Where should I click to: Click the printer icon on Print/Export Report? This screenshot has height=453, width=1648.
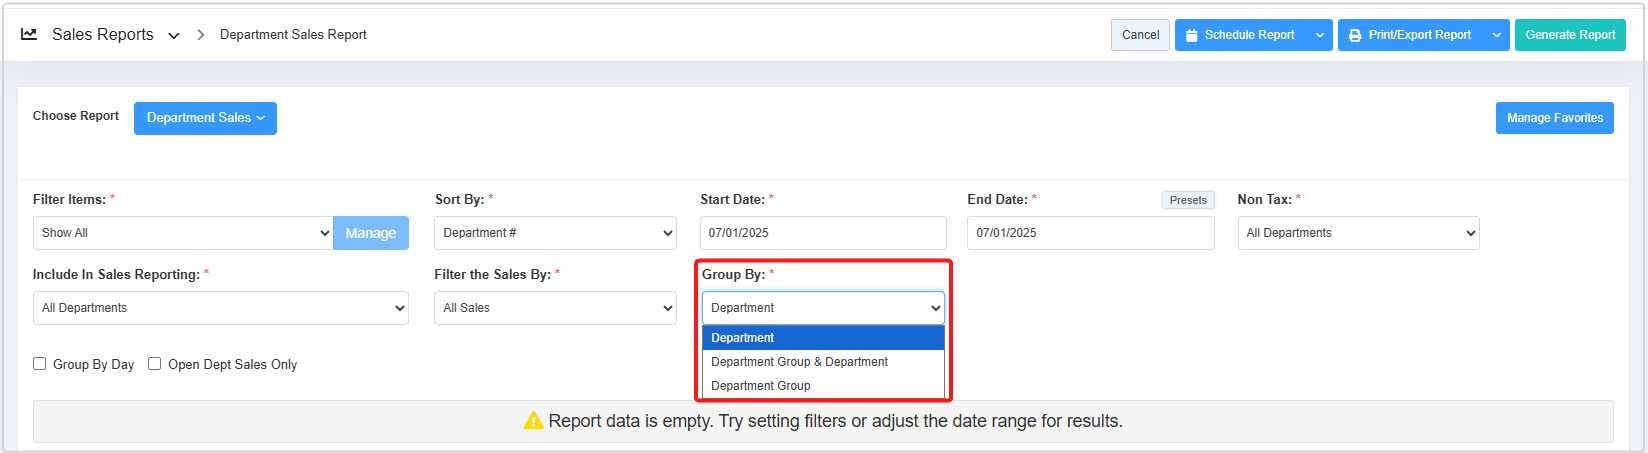(1355, 35)
